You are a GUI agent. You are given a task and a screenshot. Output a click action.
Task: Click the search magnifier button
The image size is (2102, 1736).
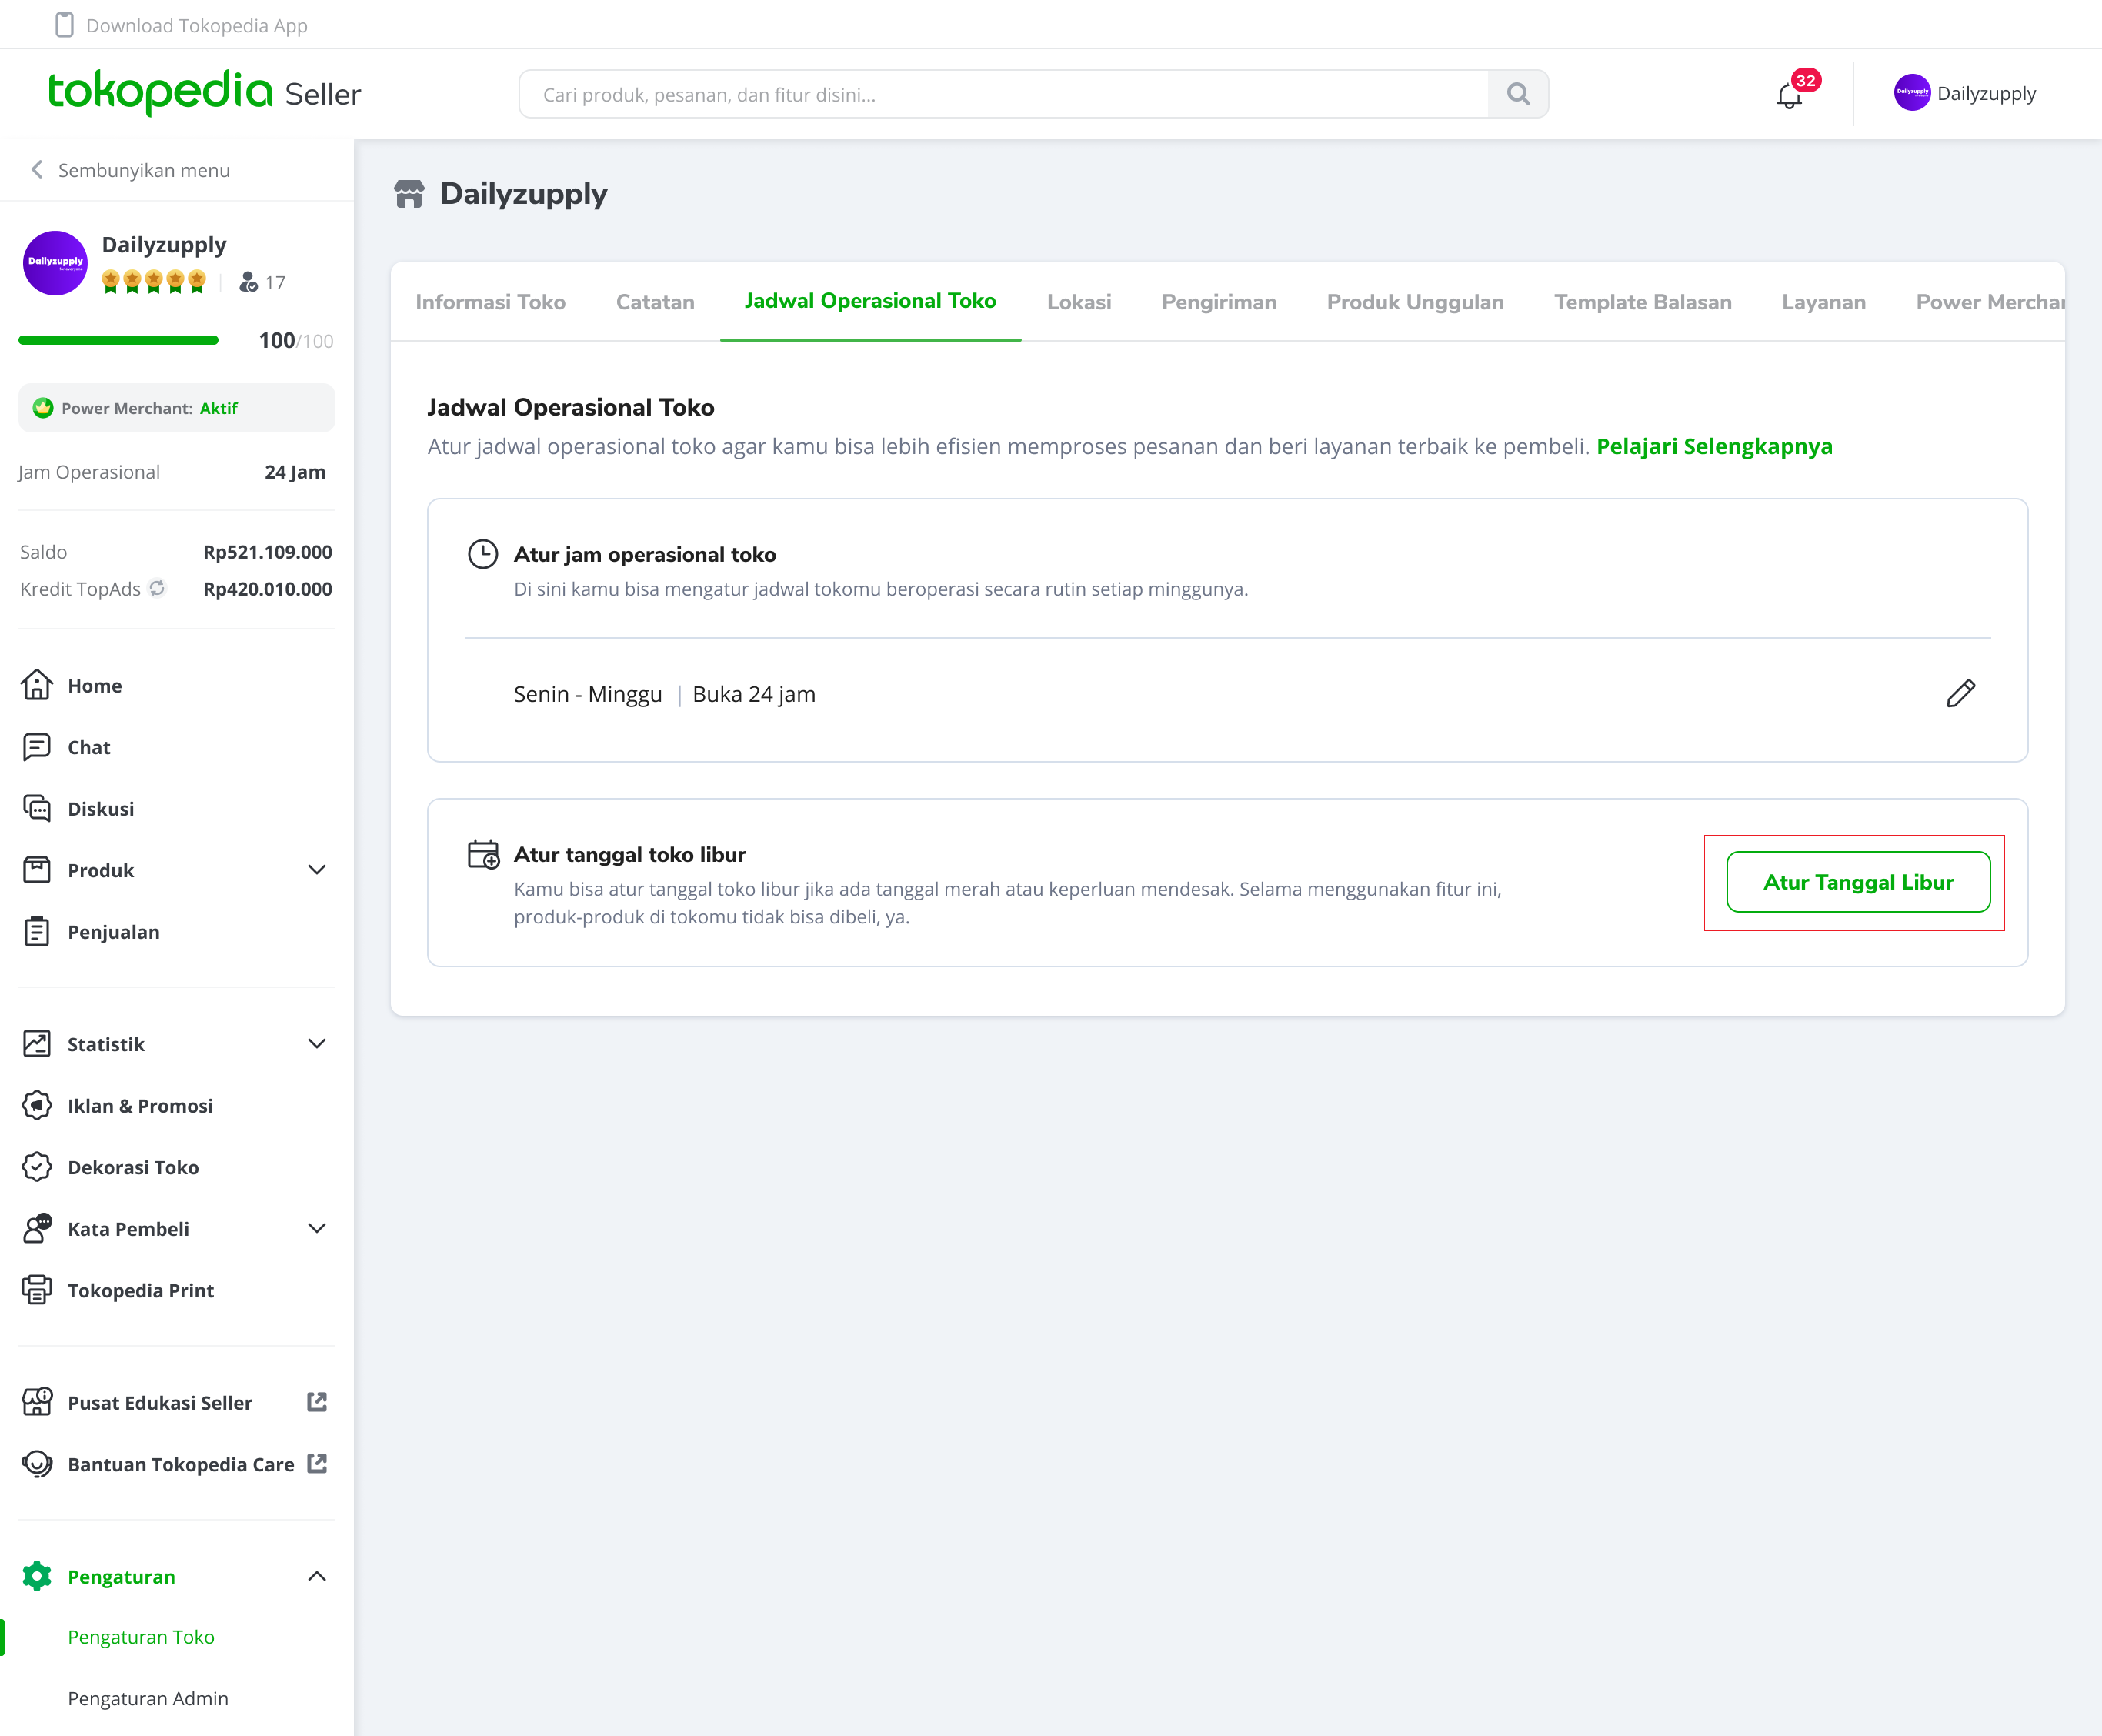[1518, 94]
